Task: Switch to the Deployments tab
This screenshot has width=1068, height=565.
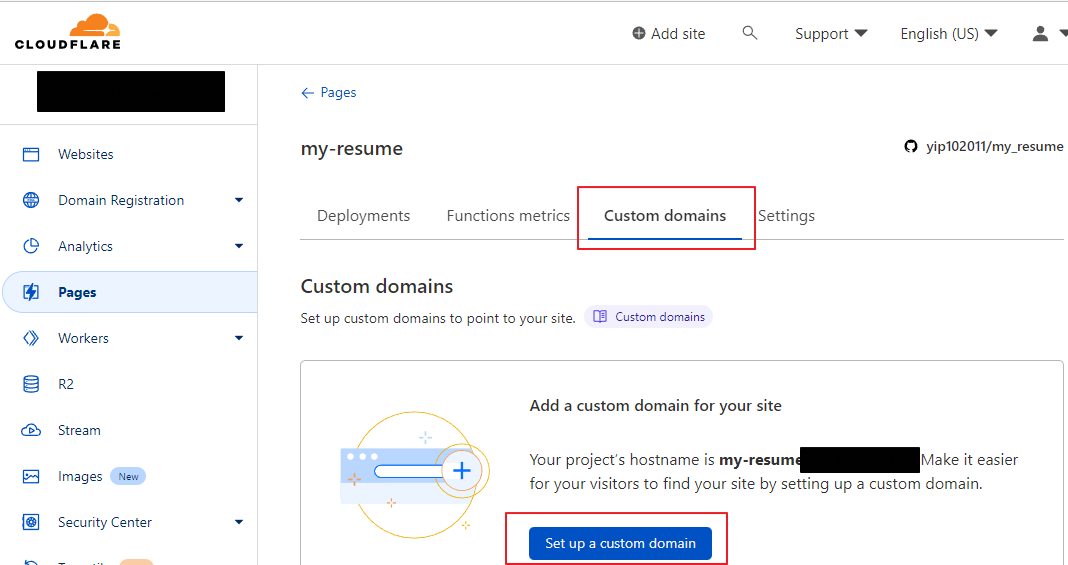Action: coord(363,215)
